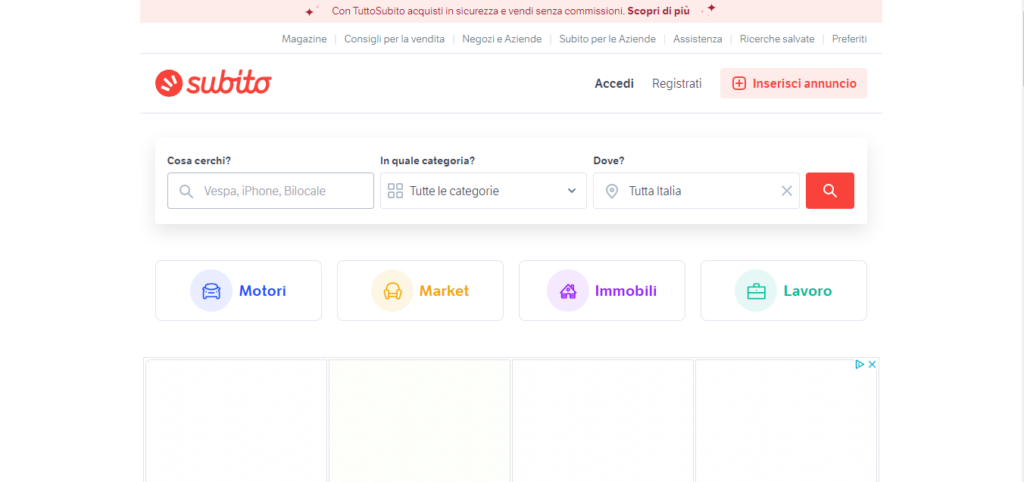Click the 'Tutta Italia' location field

696,191
